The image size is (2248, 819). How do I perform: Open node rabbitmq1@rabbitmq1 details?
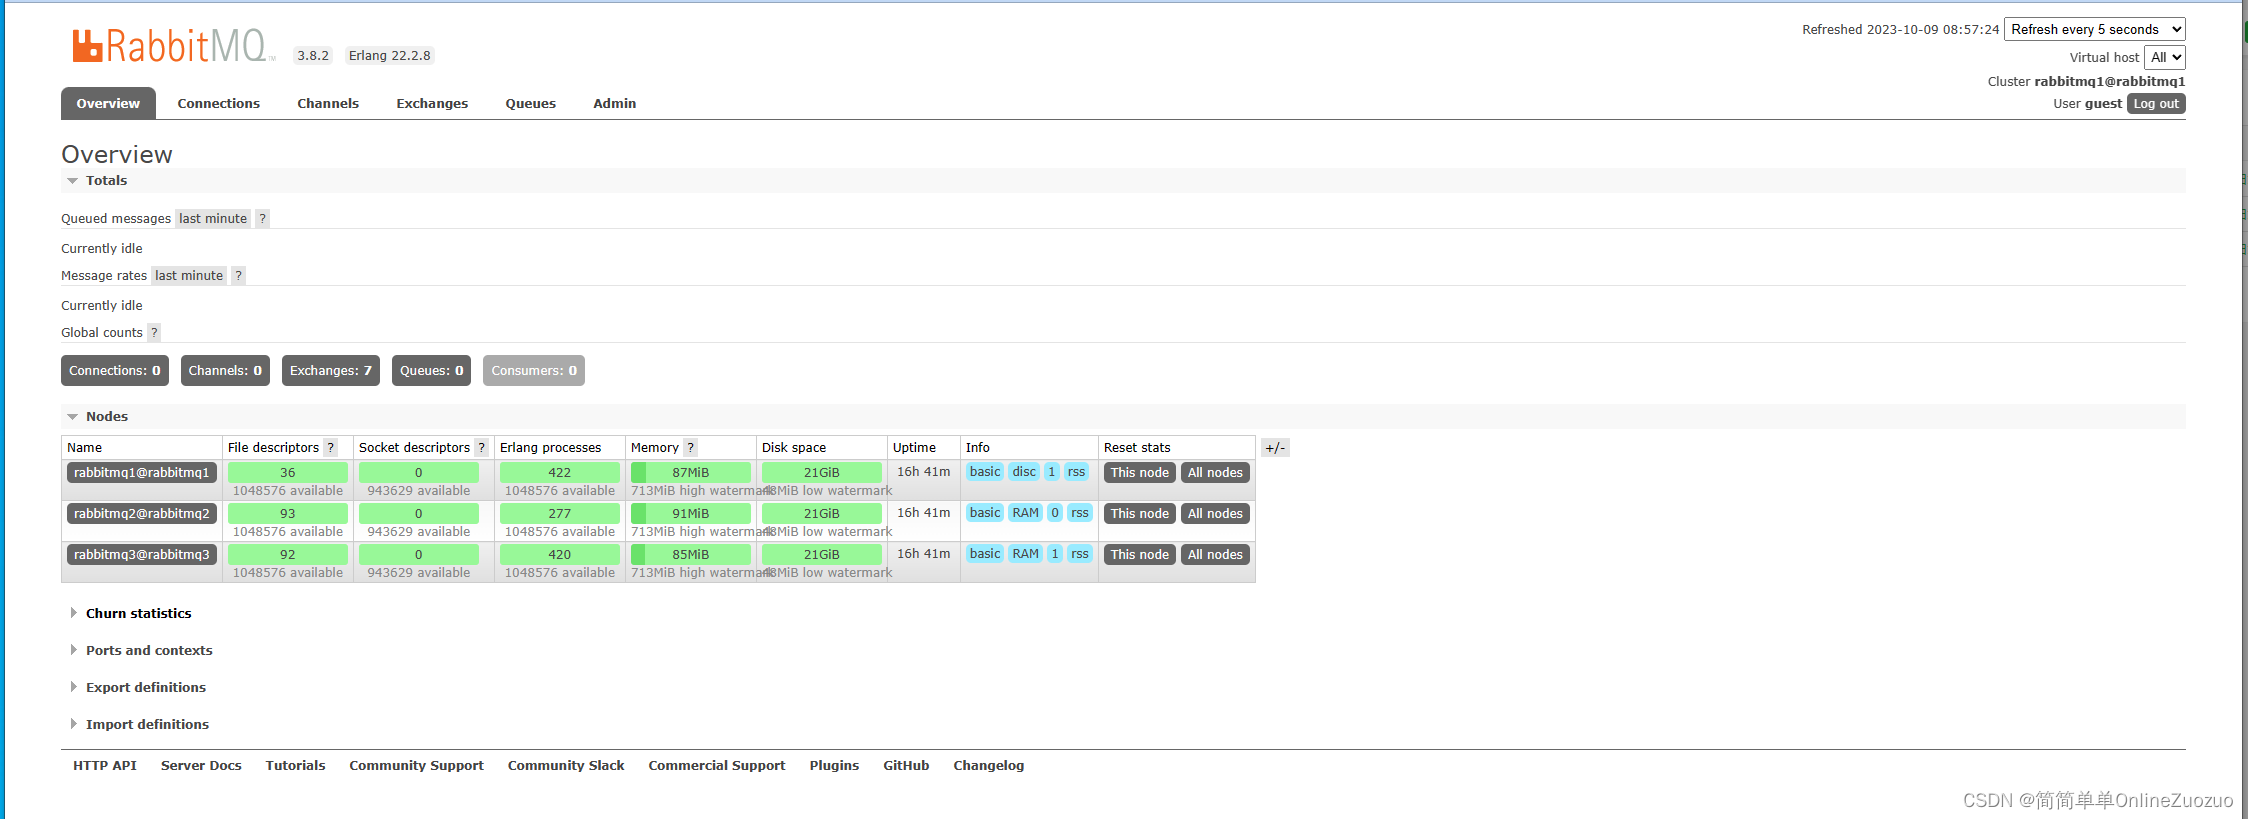[142, 472]
